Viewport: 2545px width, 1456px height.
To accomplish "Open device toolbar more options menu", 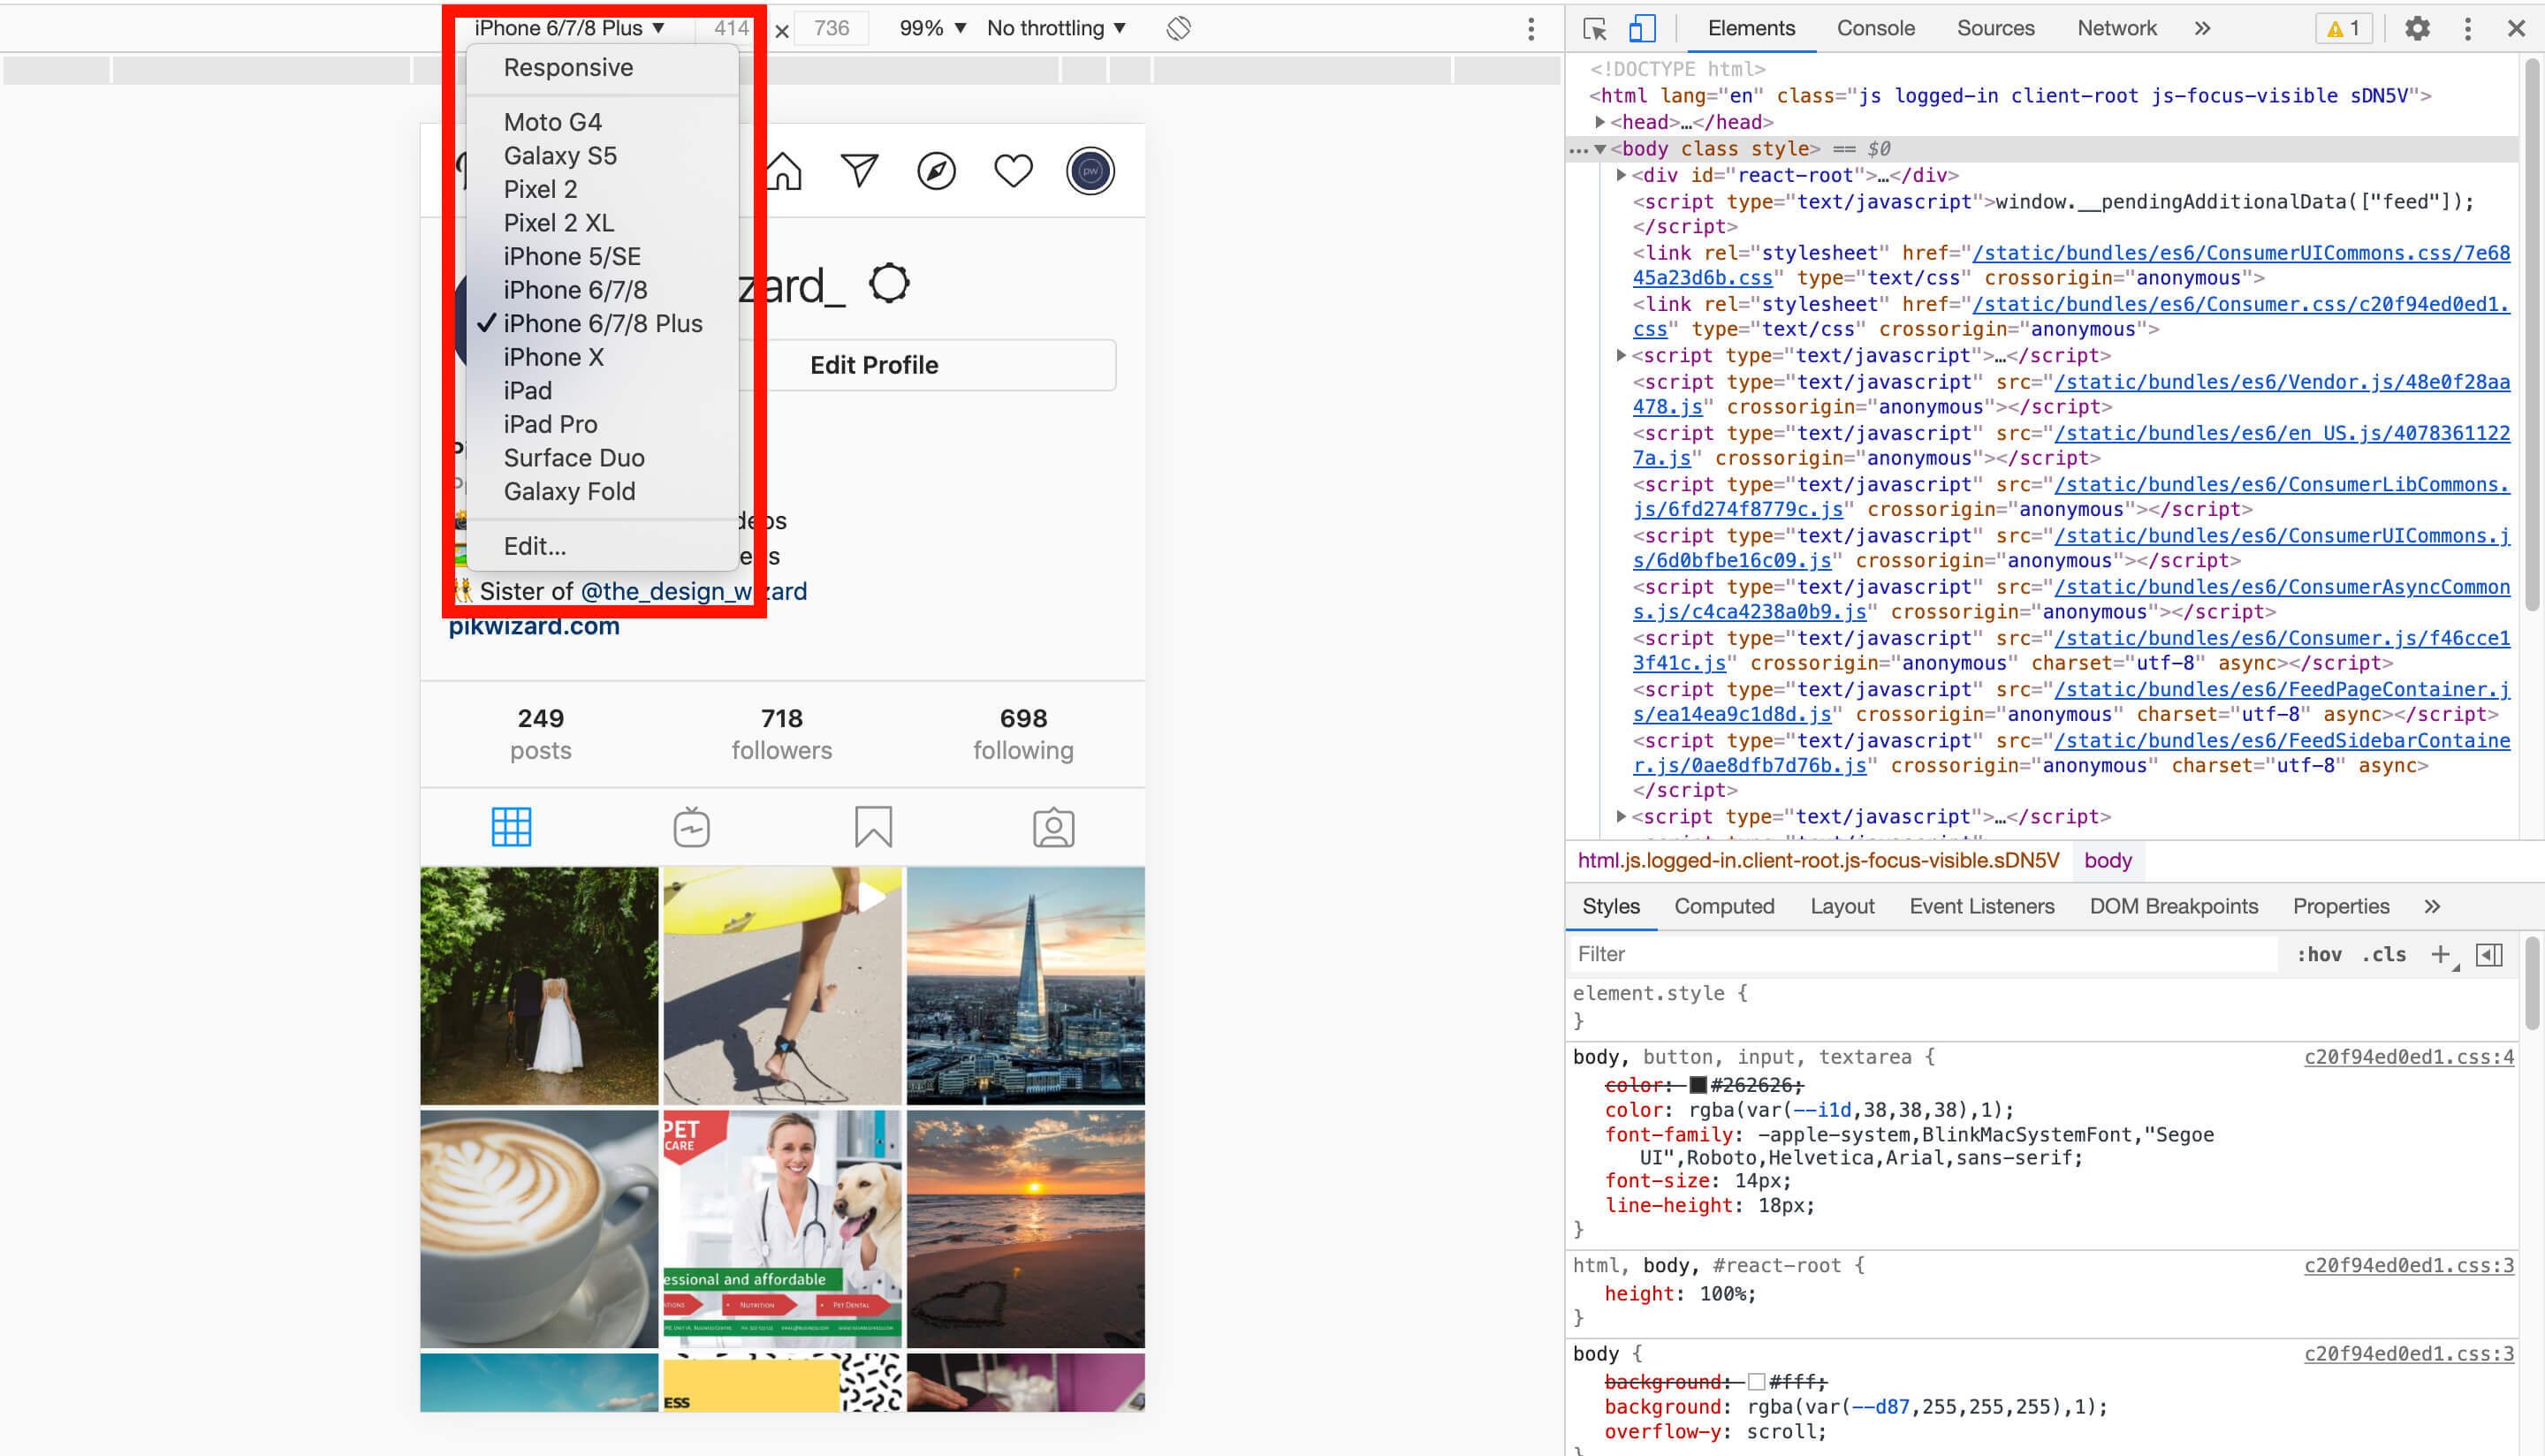I will (x=1531, y=28).
